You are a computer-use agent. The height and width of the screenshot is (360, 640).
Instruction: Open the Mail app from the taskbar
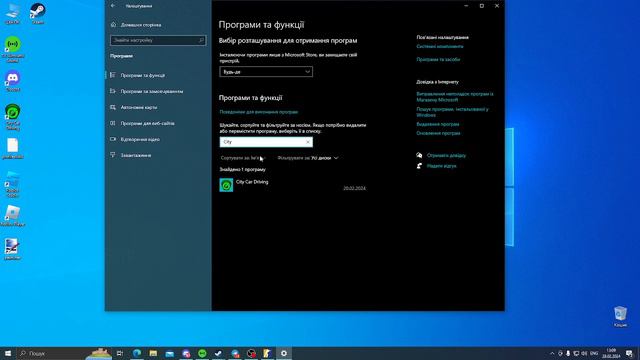[169, 353]
